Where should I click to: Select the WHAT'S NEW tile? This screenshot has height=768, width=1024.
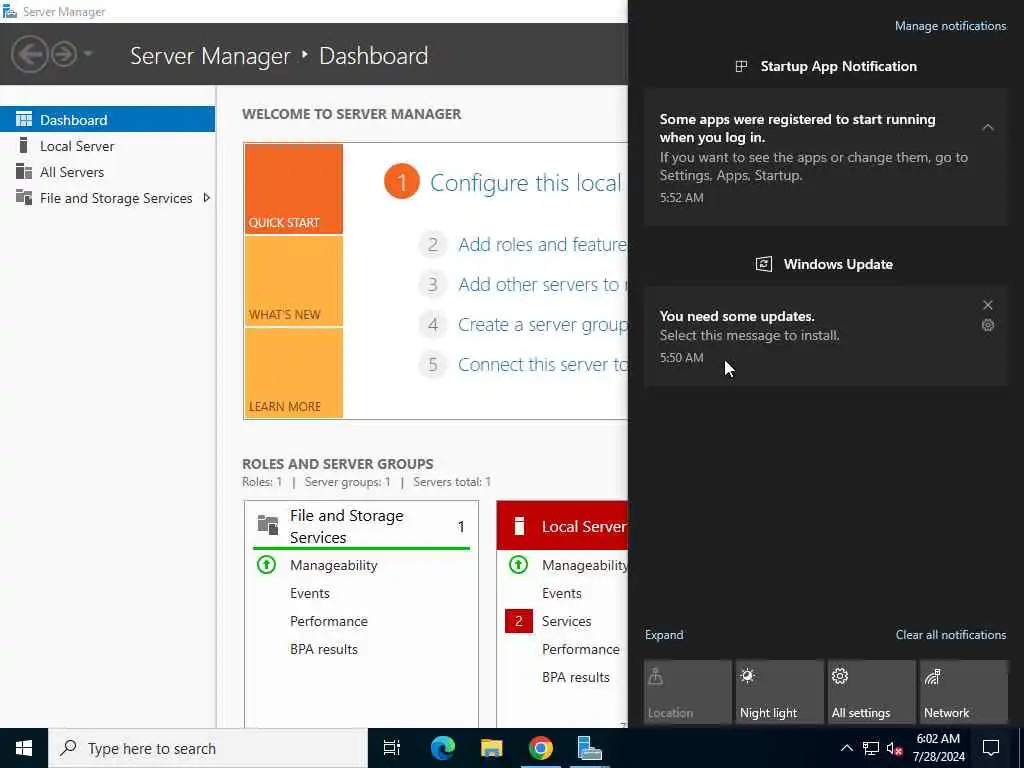click(x=293, y=281)
